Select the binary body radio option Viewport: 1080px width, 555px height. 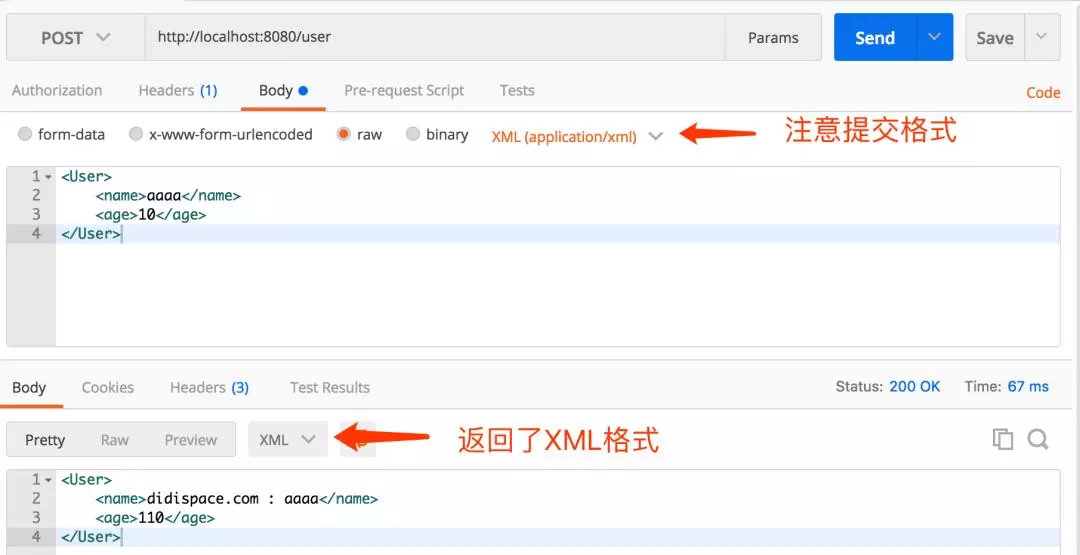coord(413,134)
